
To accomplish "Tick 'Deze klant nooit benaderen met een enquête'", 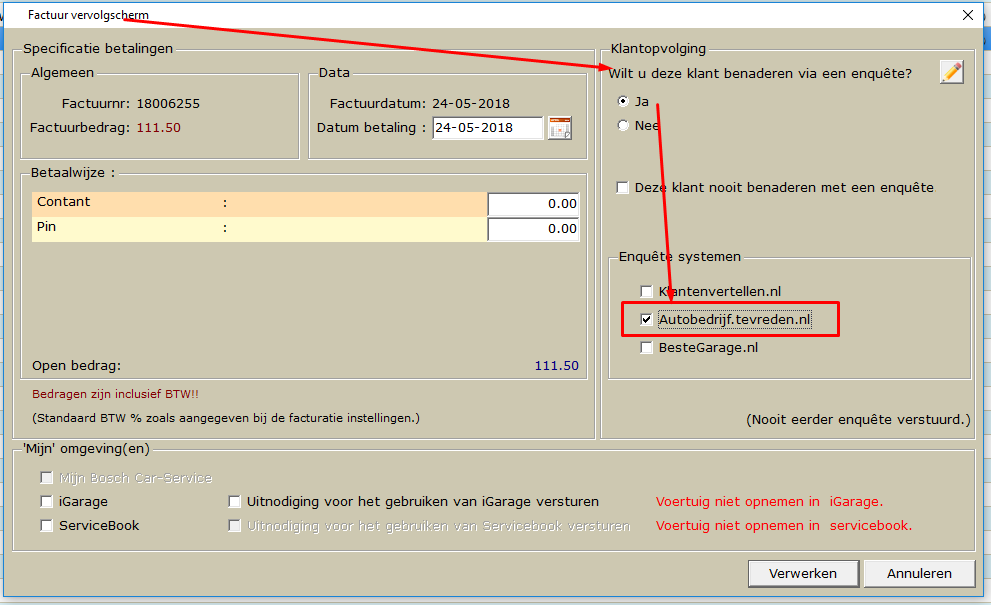I will click(x=623, y=188).
